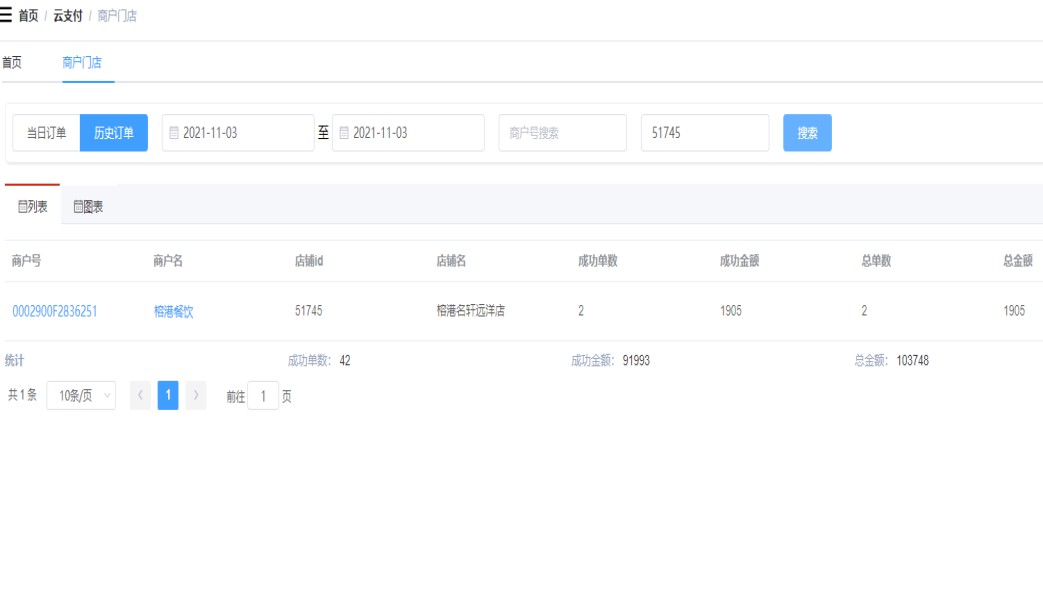This screenshot has width=1043, height=605.
Task: Select 历史订单 order toggle
Action: 114,133
